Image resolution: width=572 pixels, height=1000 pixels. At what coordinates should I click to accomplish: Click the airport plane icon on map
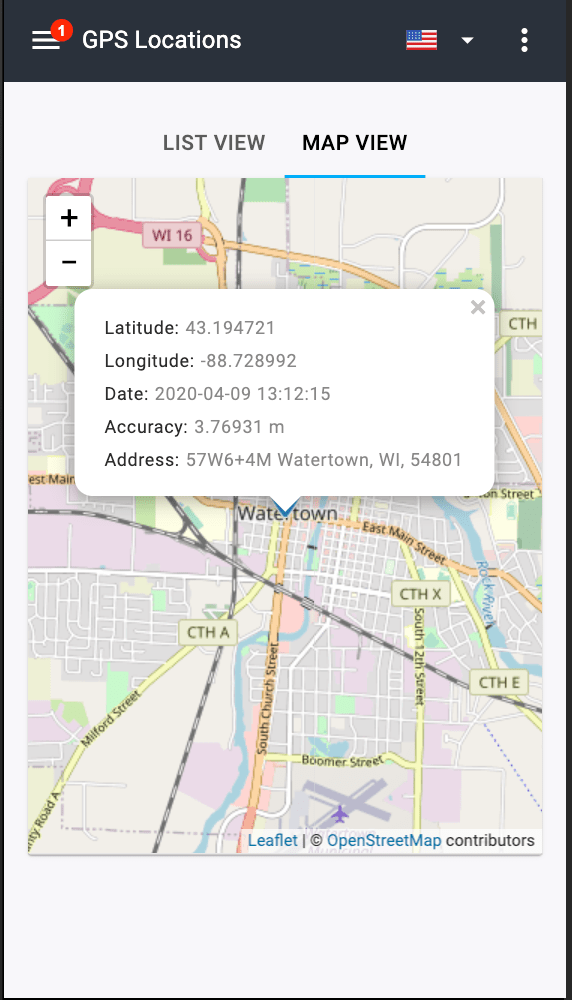[340, 814]
